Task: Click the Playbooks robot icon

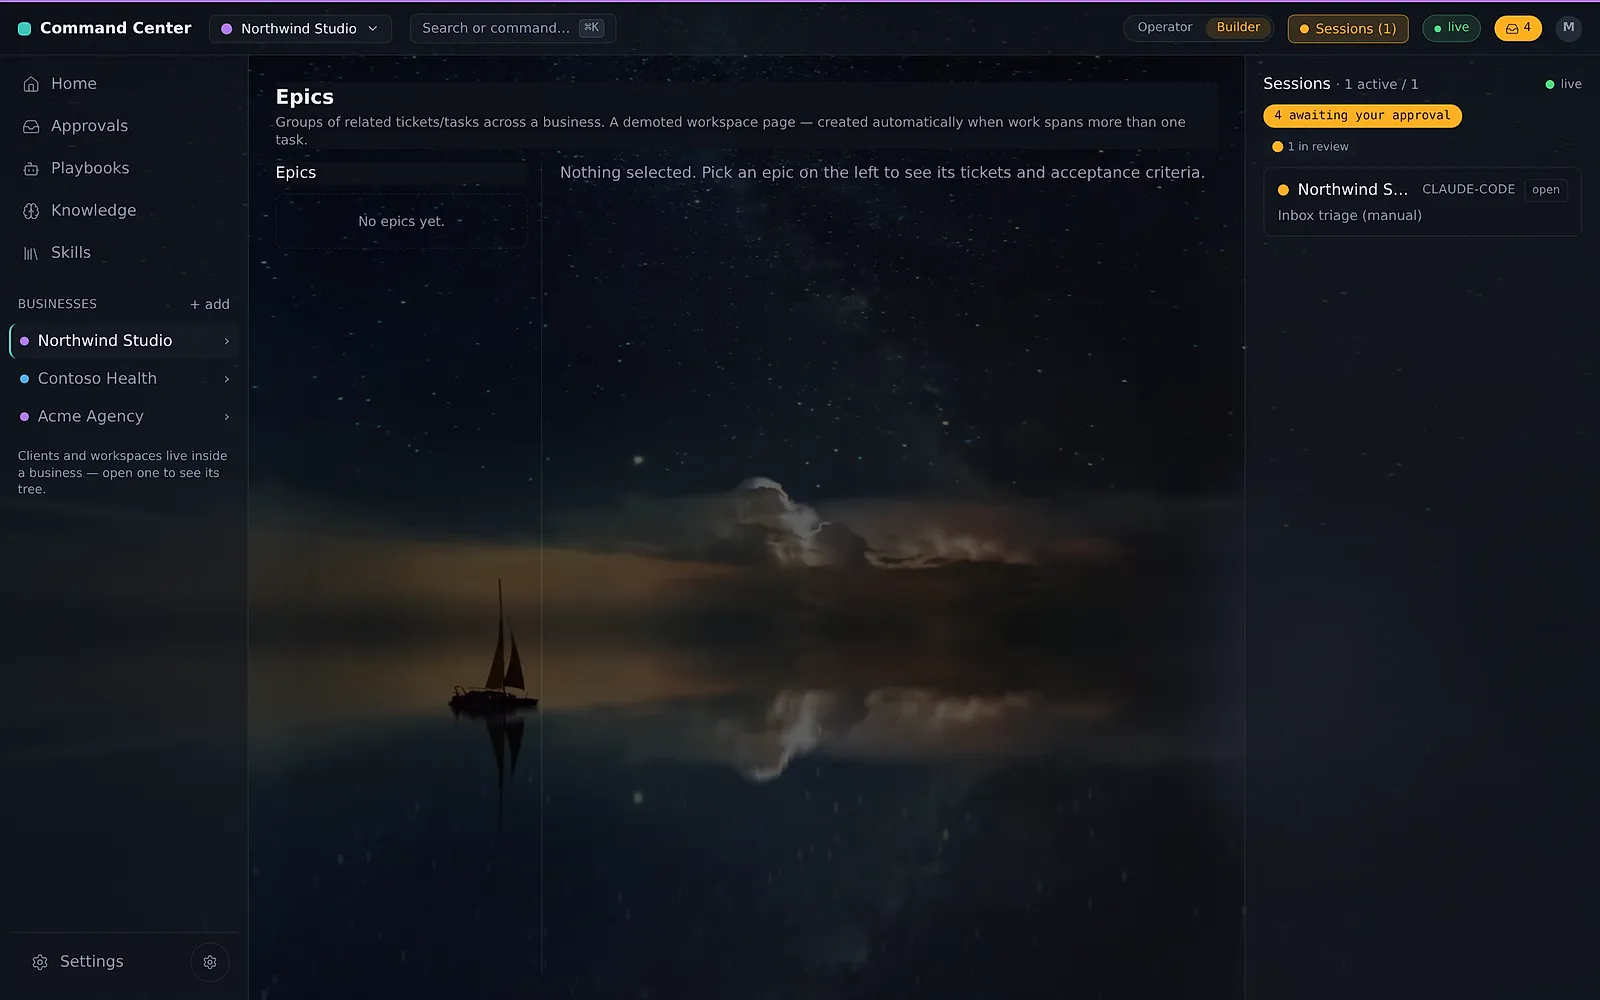Action: tap(31, 169)
